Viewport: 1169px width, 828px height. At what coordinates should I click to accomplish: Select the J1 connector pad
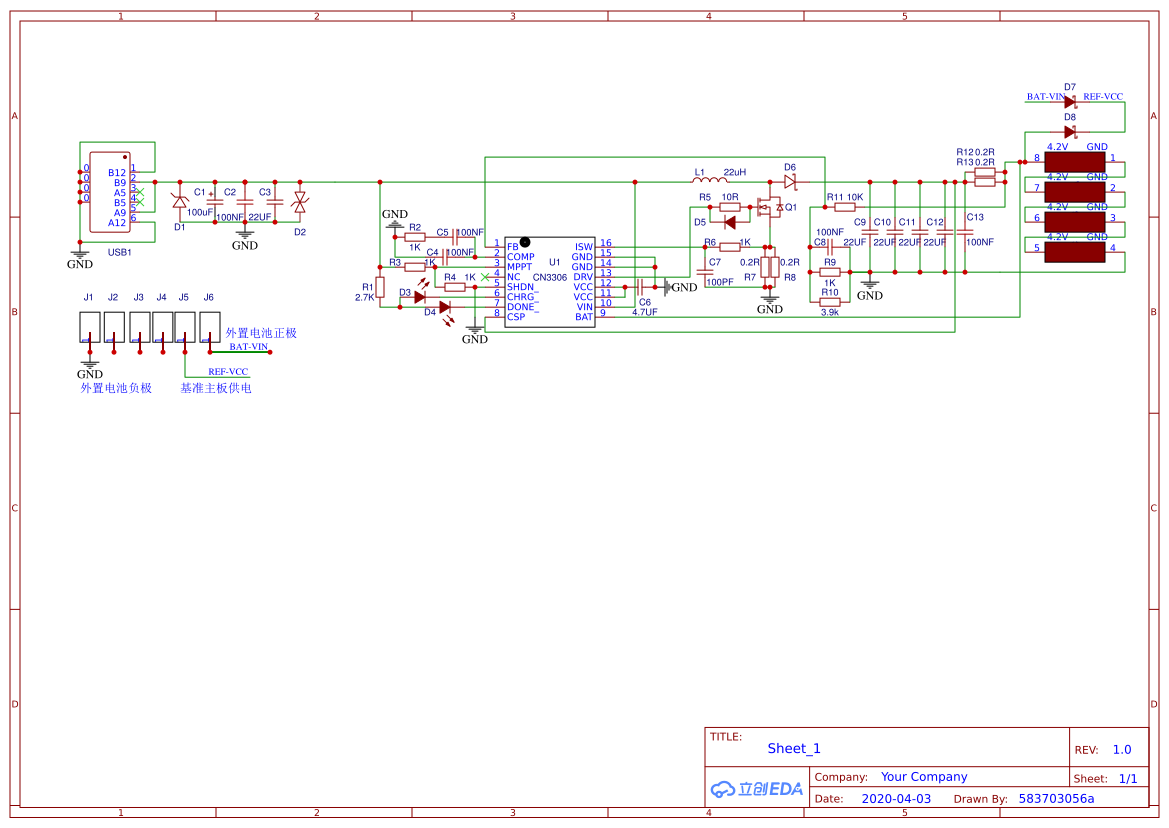click(89, 327)
